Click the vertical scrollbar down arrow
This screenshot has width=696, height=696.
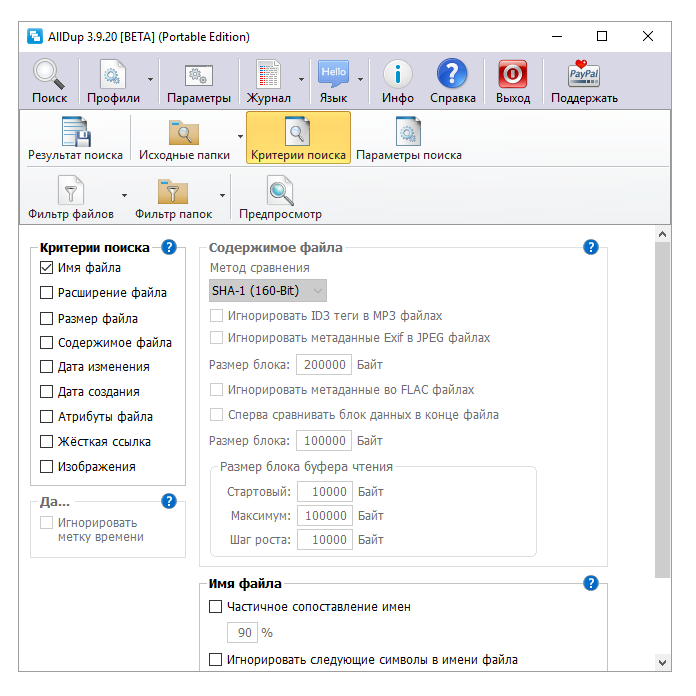(x=662, y=662)
